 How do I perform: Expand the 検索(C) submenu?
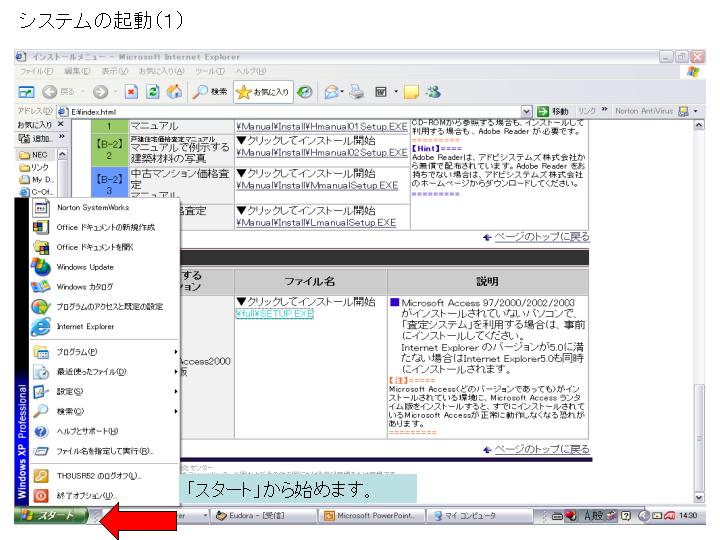(104, 411)
